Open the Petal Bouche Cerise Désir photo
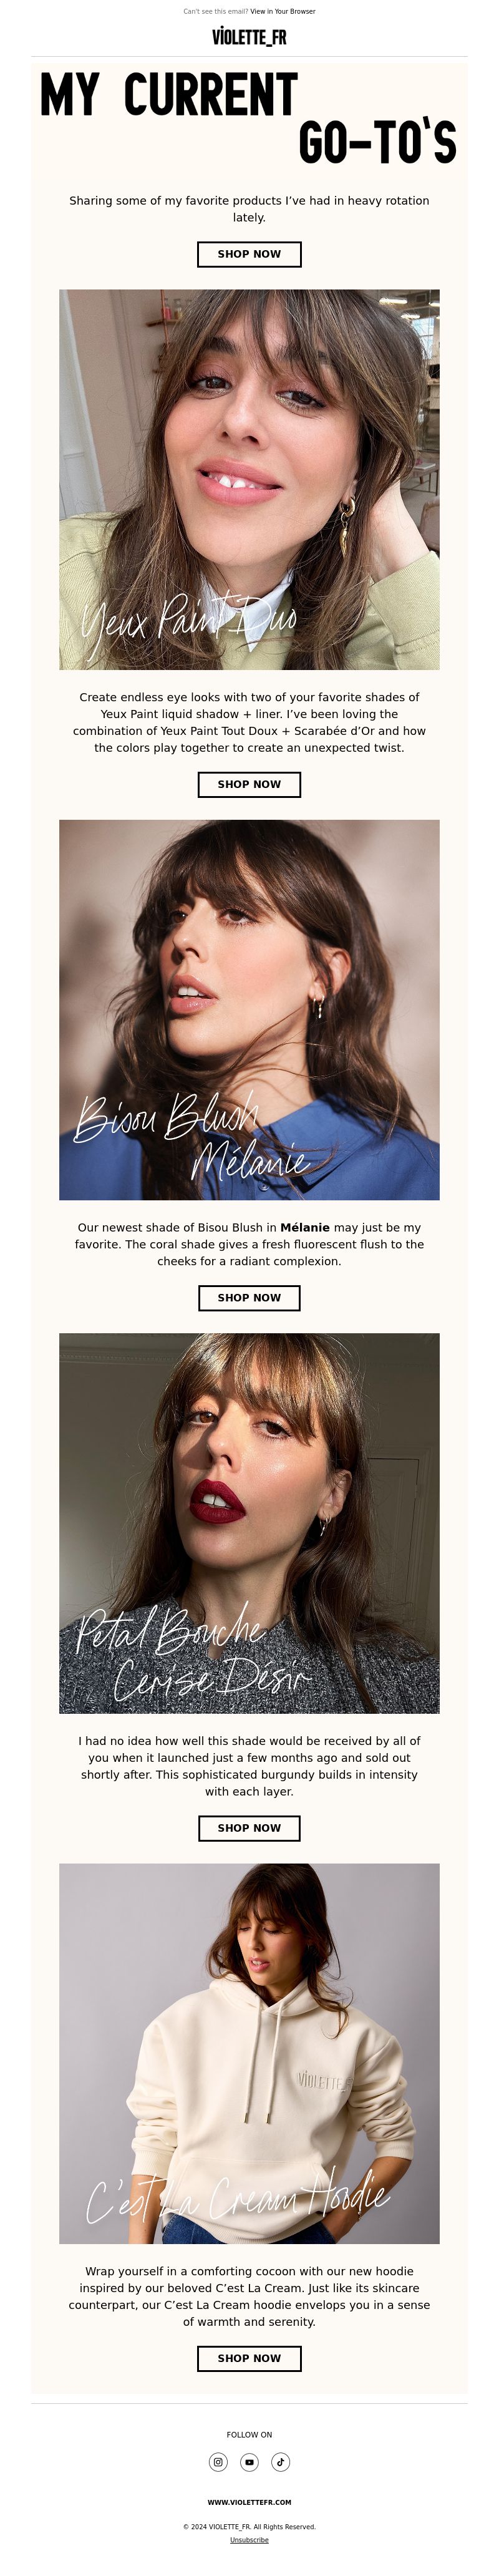Viewport: 499px width, 2576px height. [249, 1523]
